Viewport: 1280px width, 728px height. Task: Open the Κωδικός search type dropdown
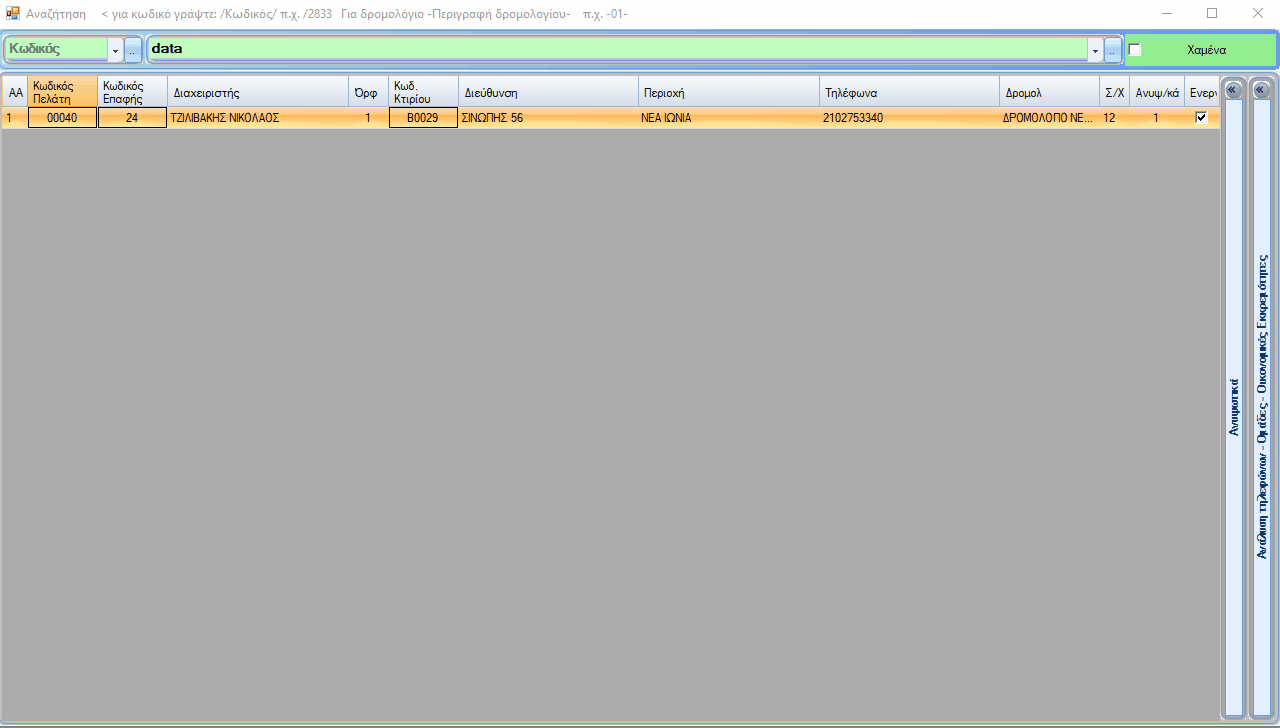click(115, 50)
